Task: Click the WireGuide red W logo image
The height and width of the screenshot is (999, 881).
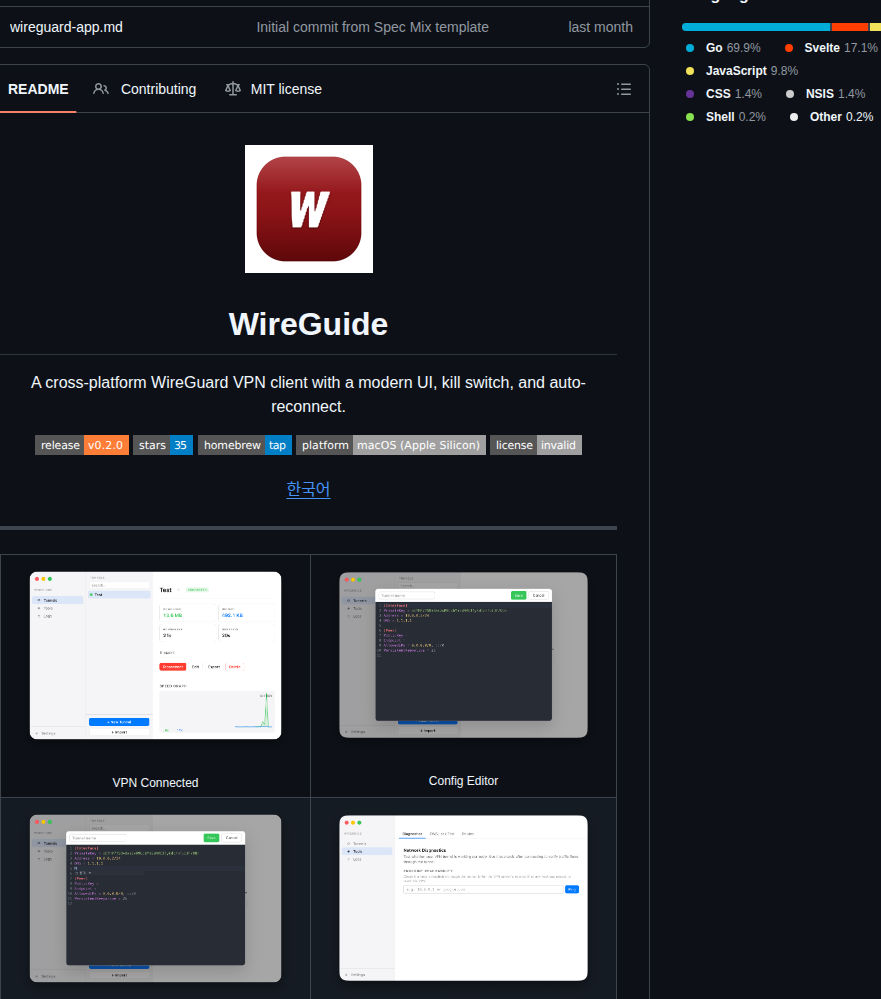Action: [309, 209]
